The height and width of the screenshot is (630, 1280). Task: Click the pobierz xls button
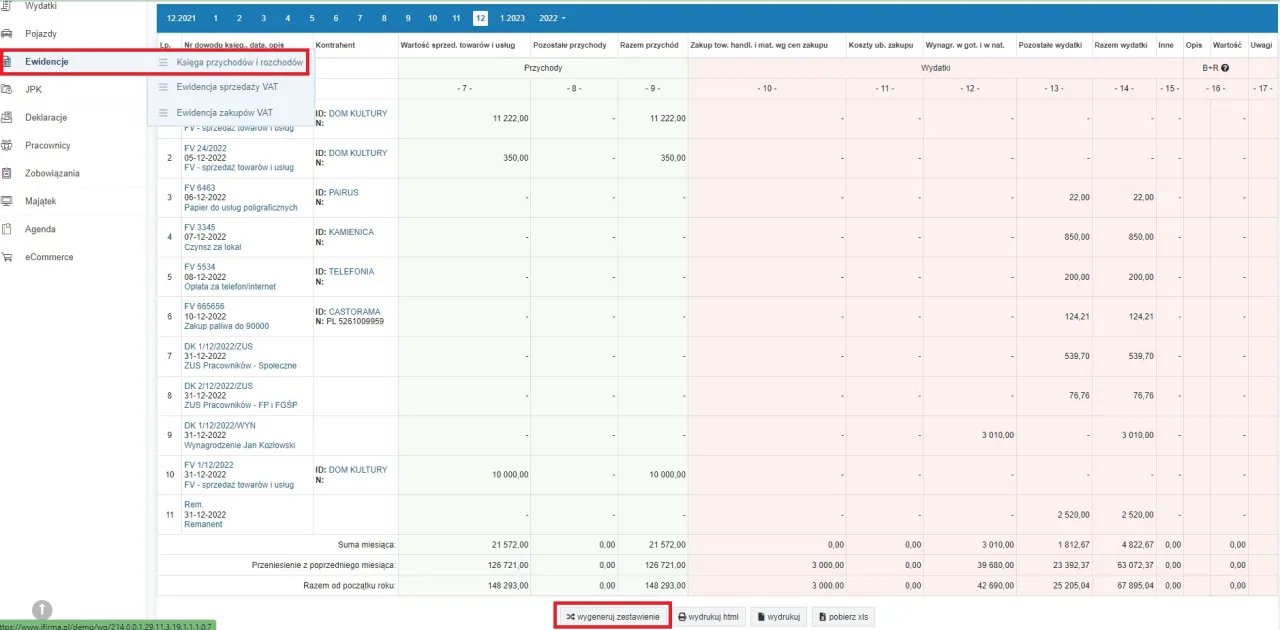(843, 617)
